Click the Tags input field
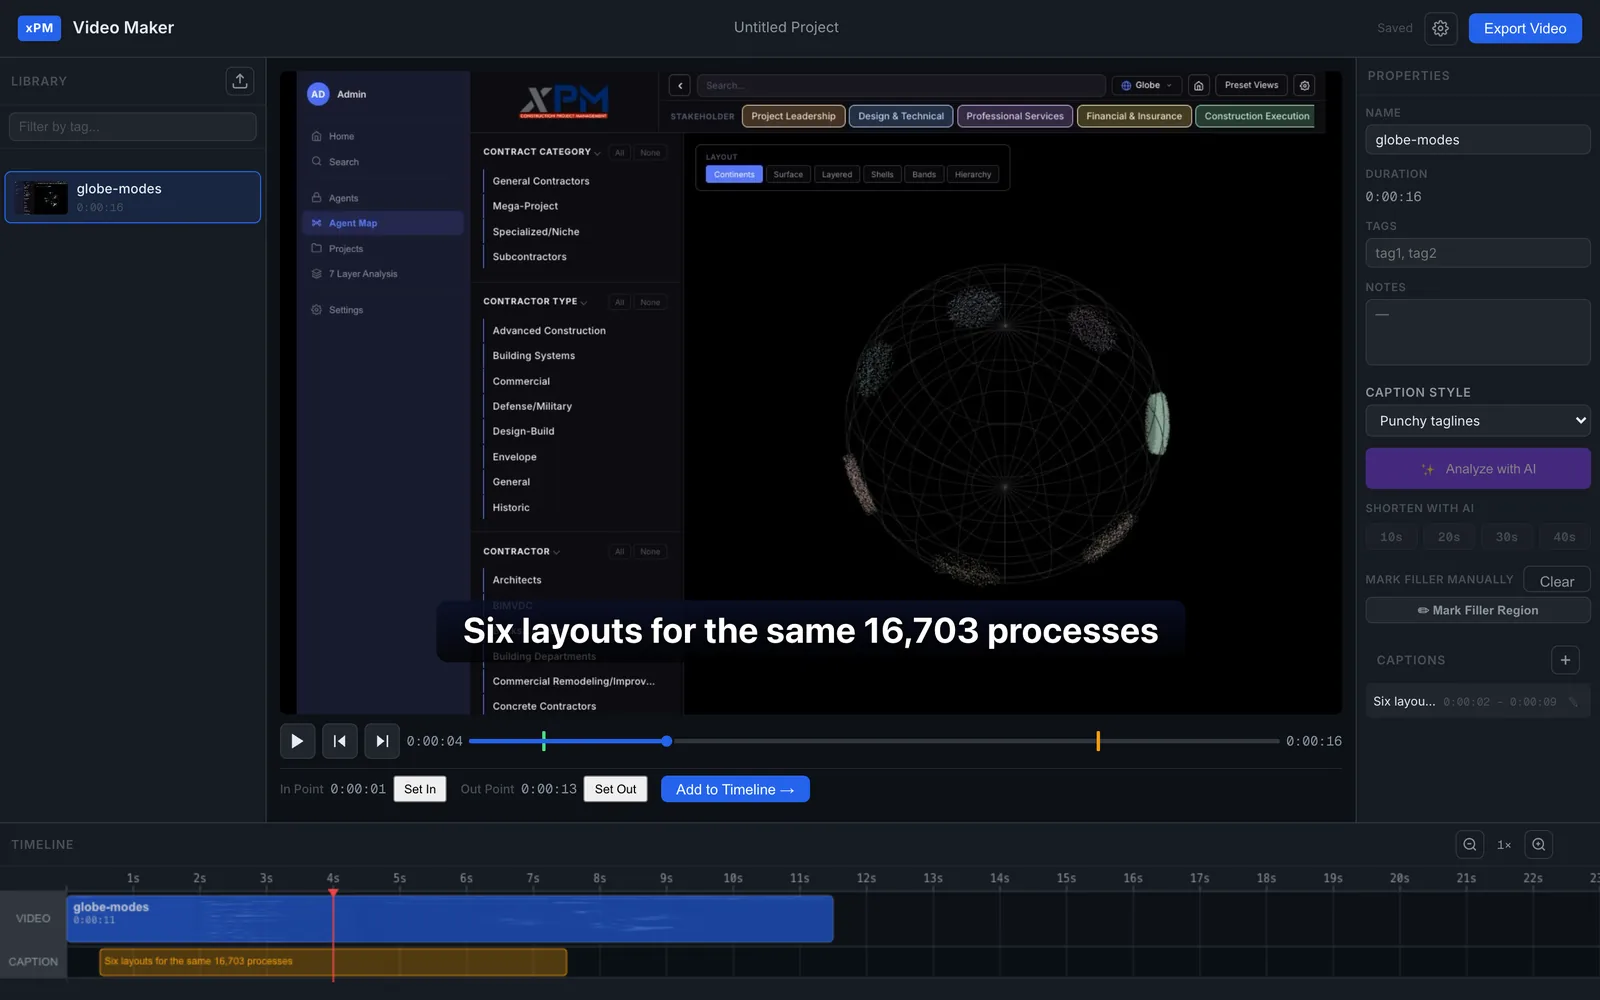 (1478, 253)
